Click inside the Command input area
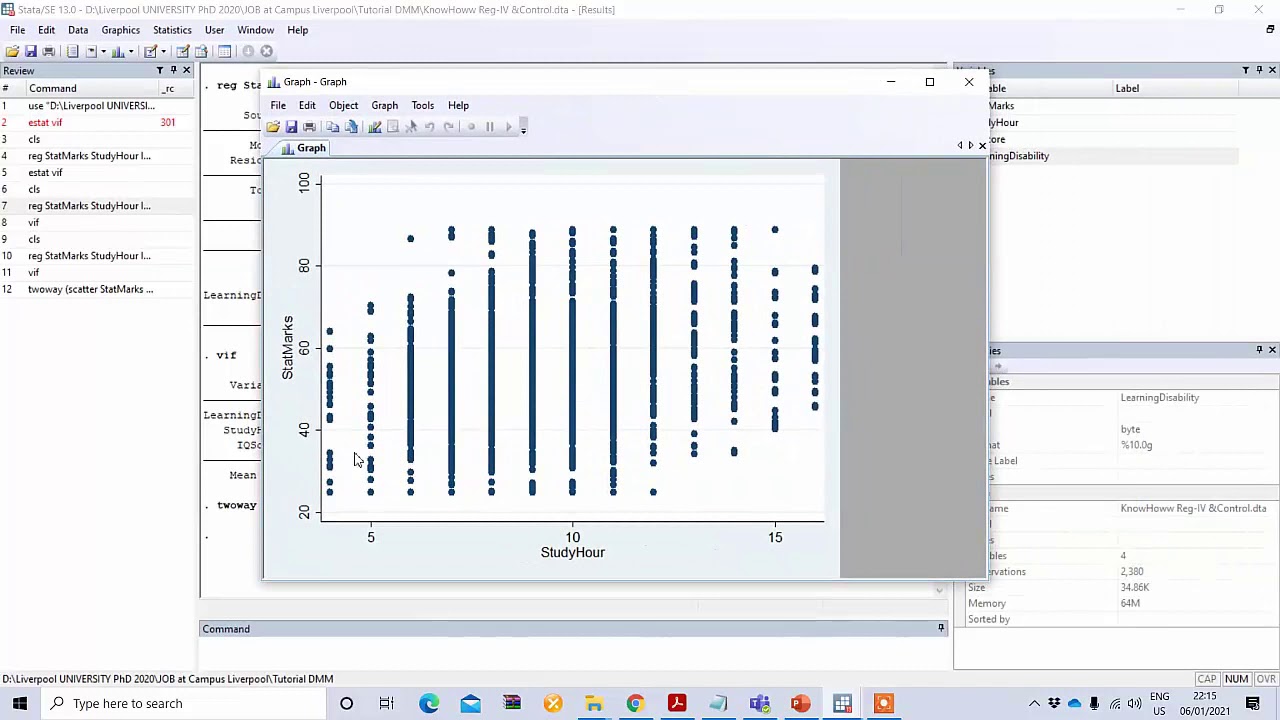This screenshot has height=720, width=1280. 574,653
